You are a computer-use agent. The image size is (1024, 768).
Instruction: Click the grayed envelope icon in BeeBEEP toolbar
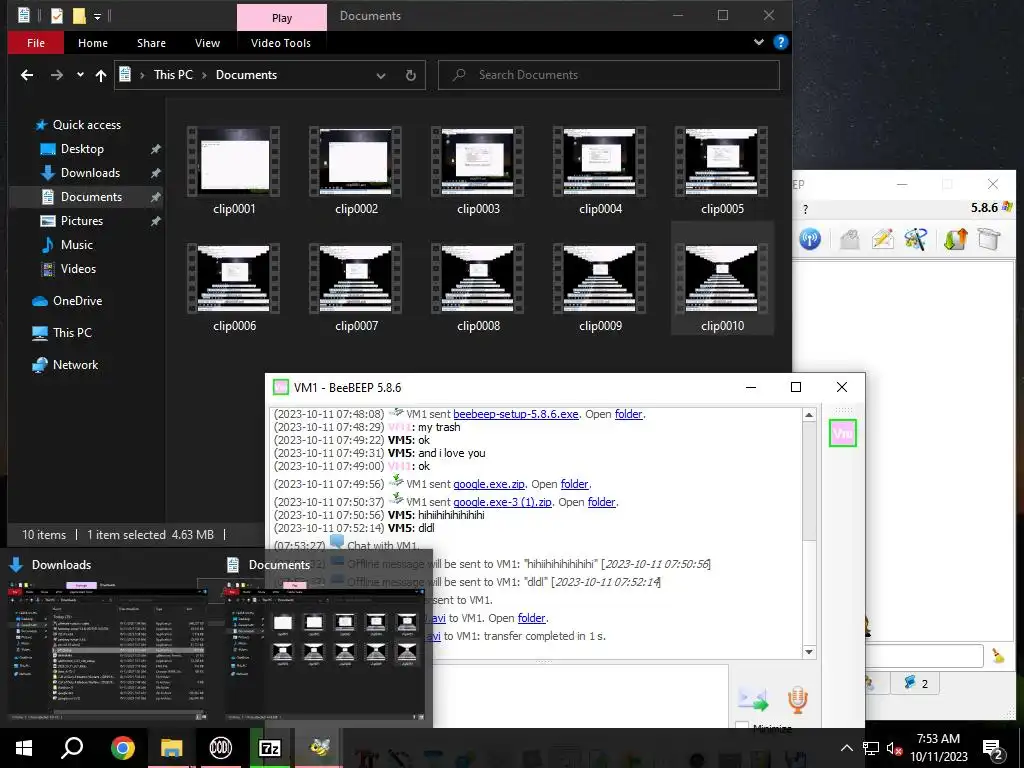pos(849,239)
